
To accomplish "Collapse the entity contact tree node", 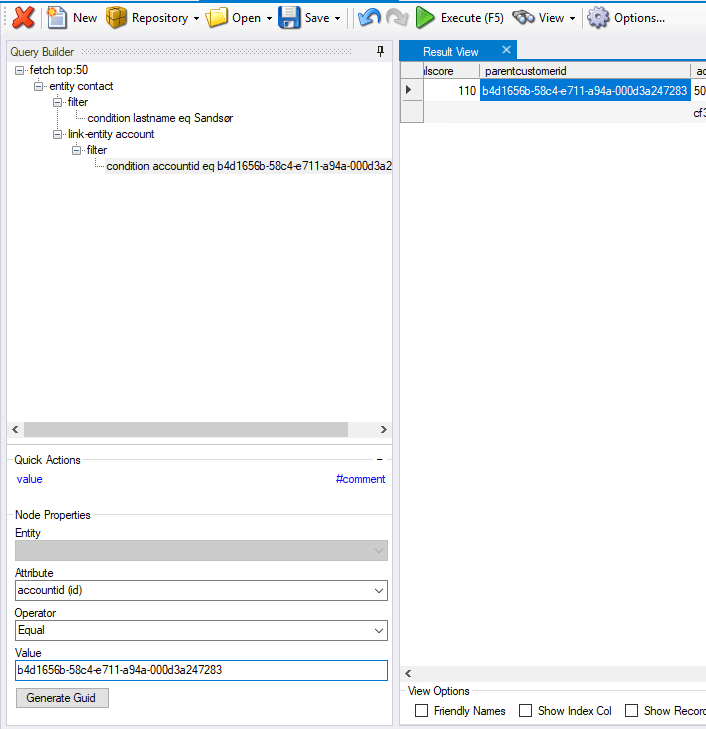I will click(39, 87).
